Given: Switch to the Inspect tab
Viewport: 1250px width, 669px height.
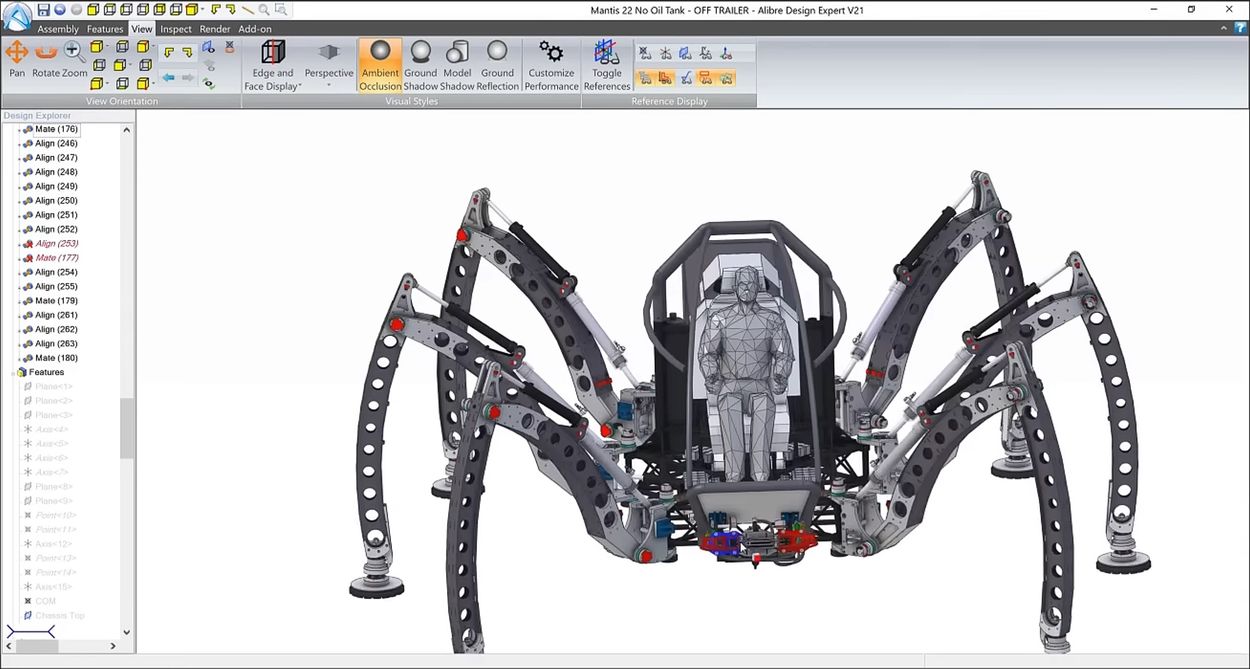Looking at the screenshot, I should tap(176, 29).
